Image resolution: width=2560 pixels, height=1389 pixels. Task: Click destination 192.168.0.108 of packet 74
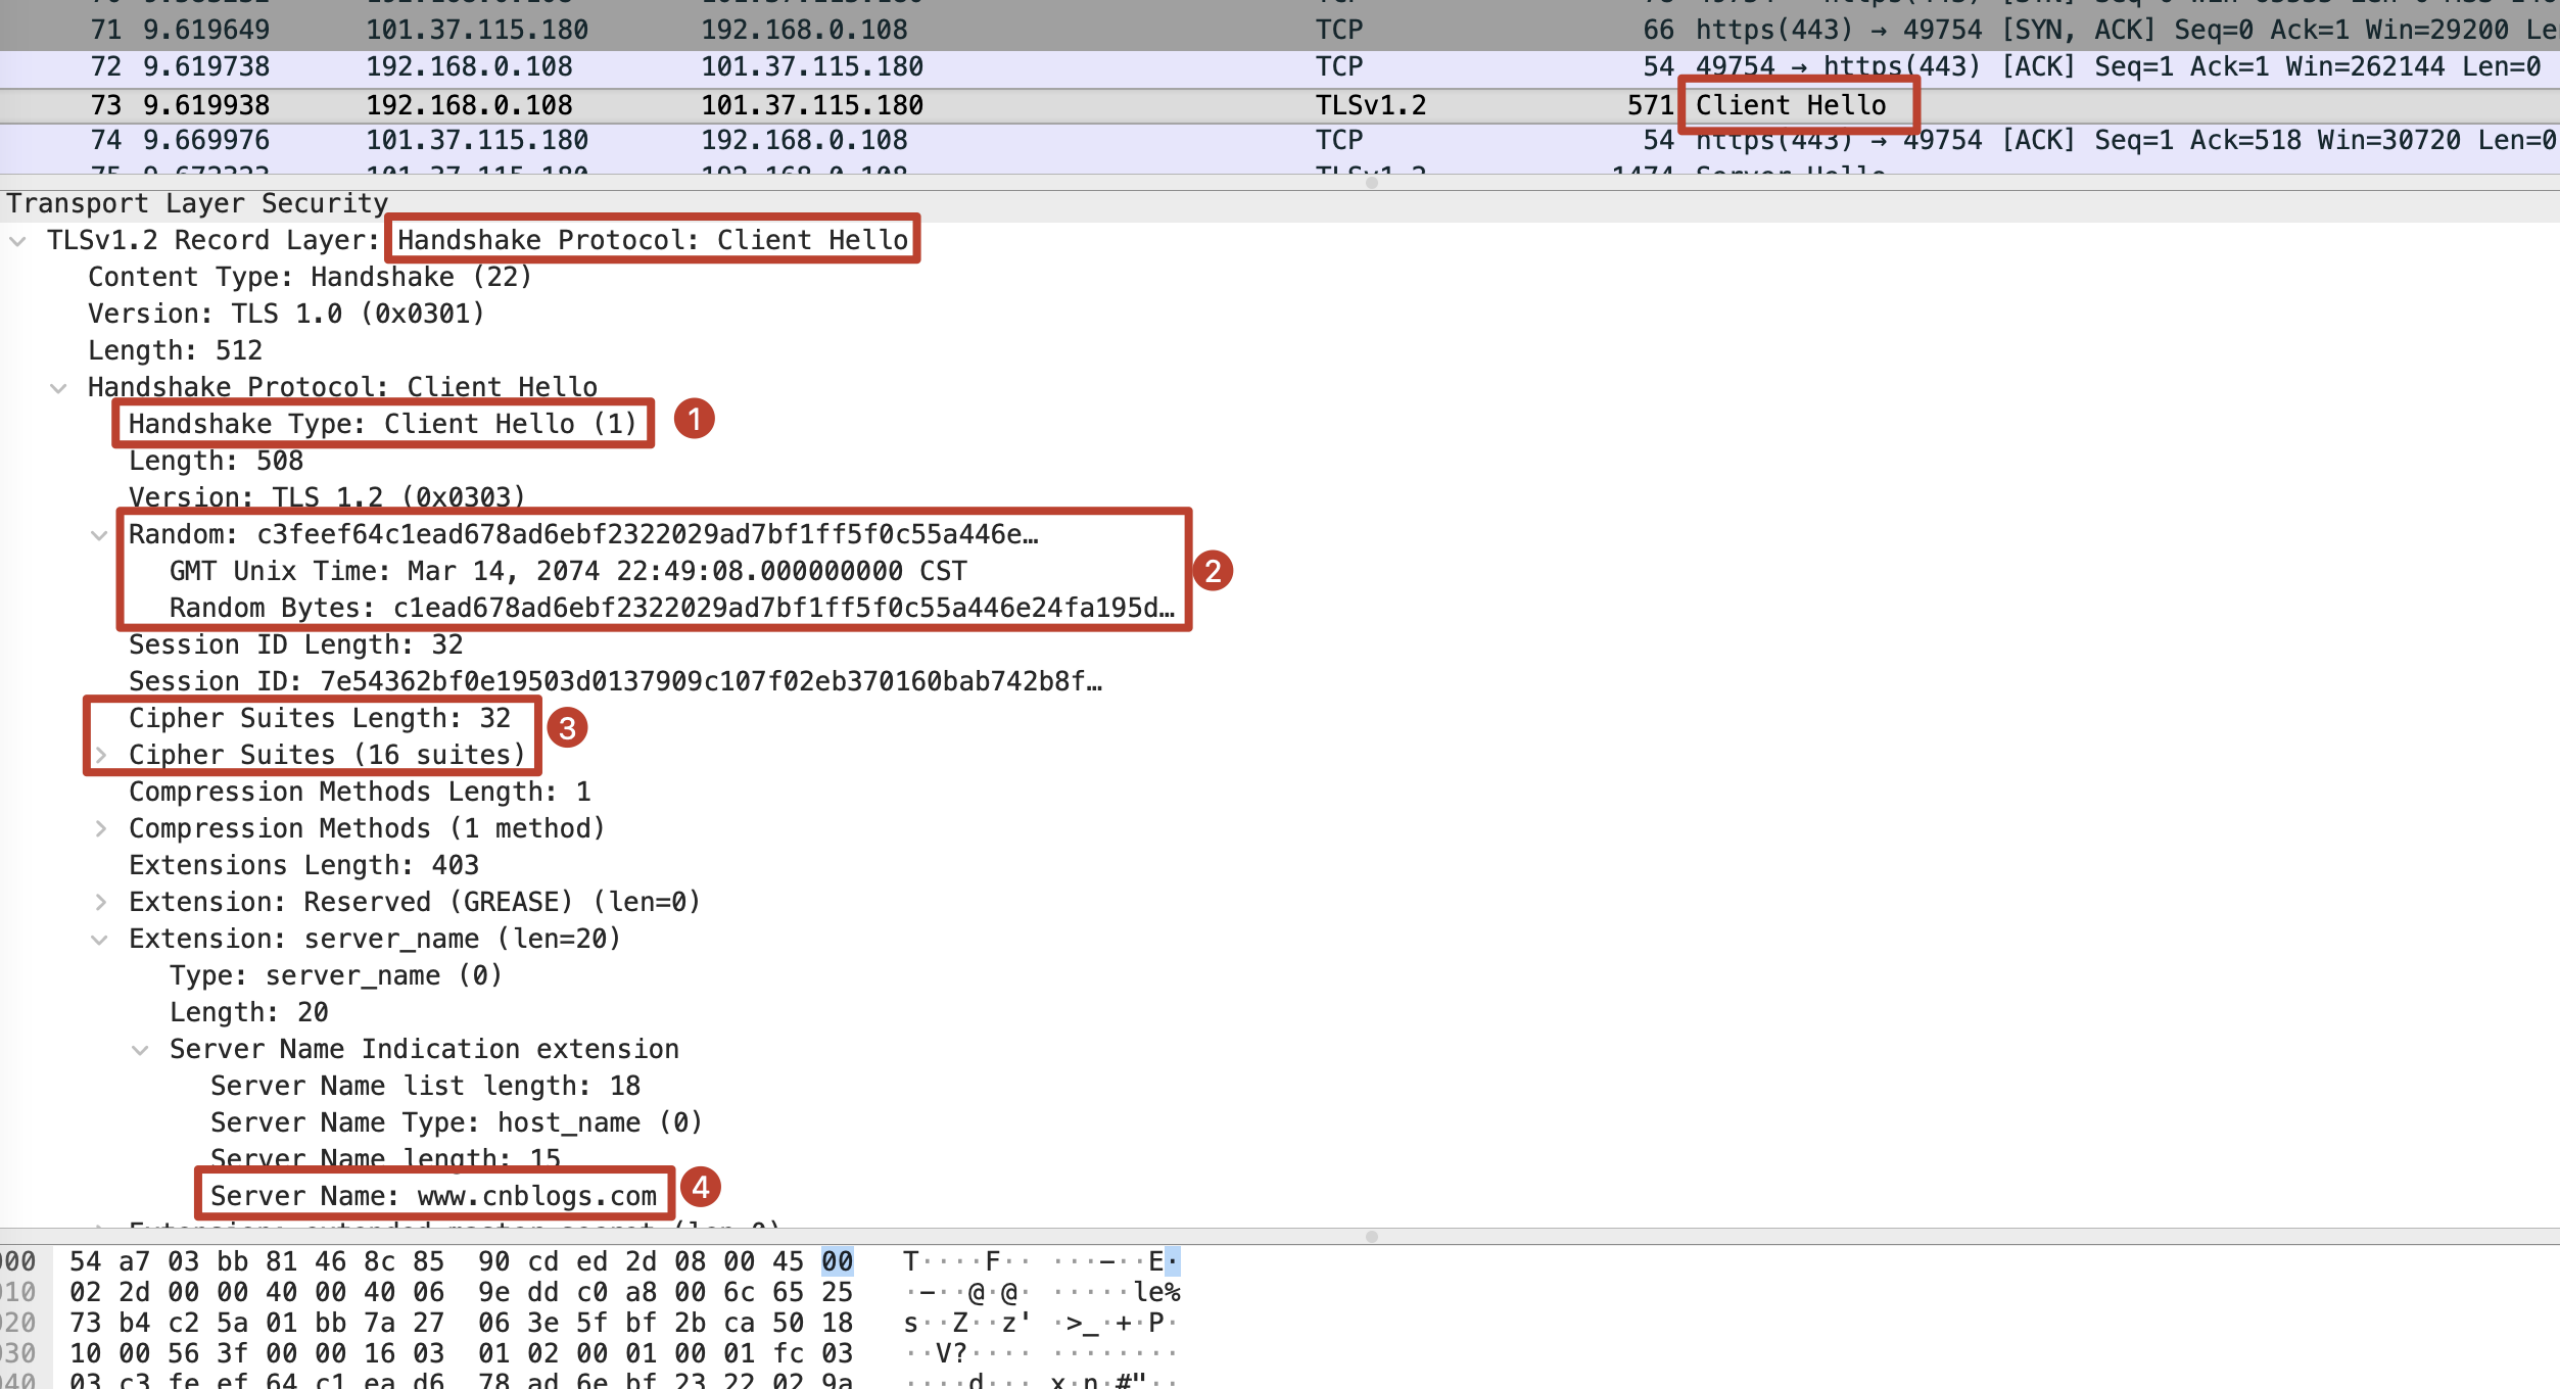click(804, 141)
